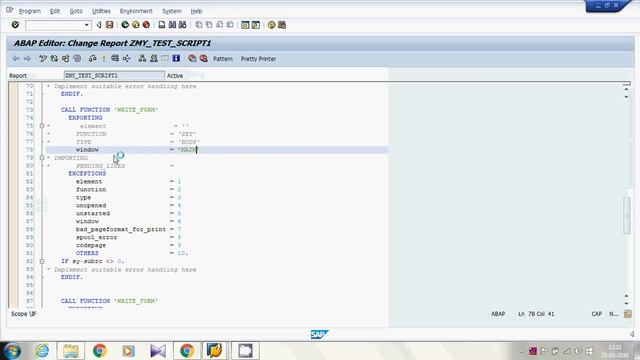
Task: Toggle Display/Change mode icon
Action: pyautogui.click(x=42, y=59)
